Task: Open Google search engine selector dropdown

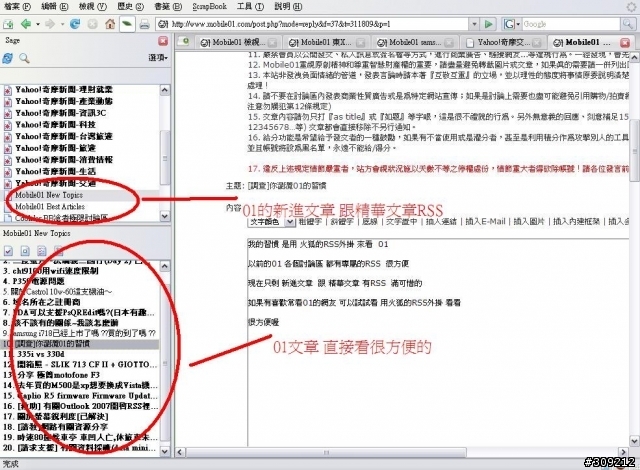Action: [x=511, y=24]
